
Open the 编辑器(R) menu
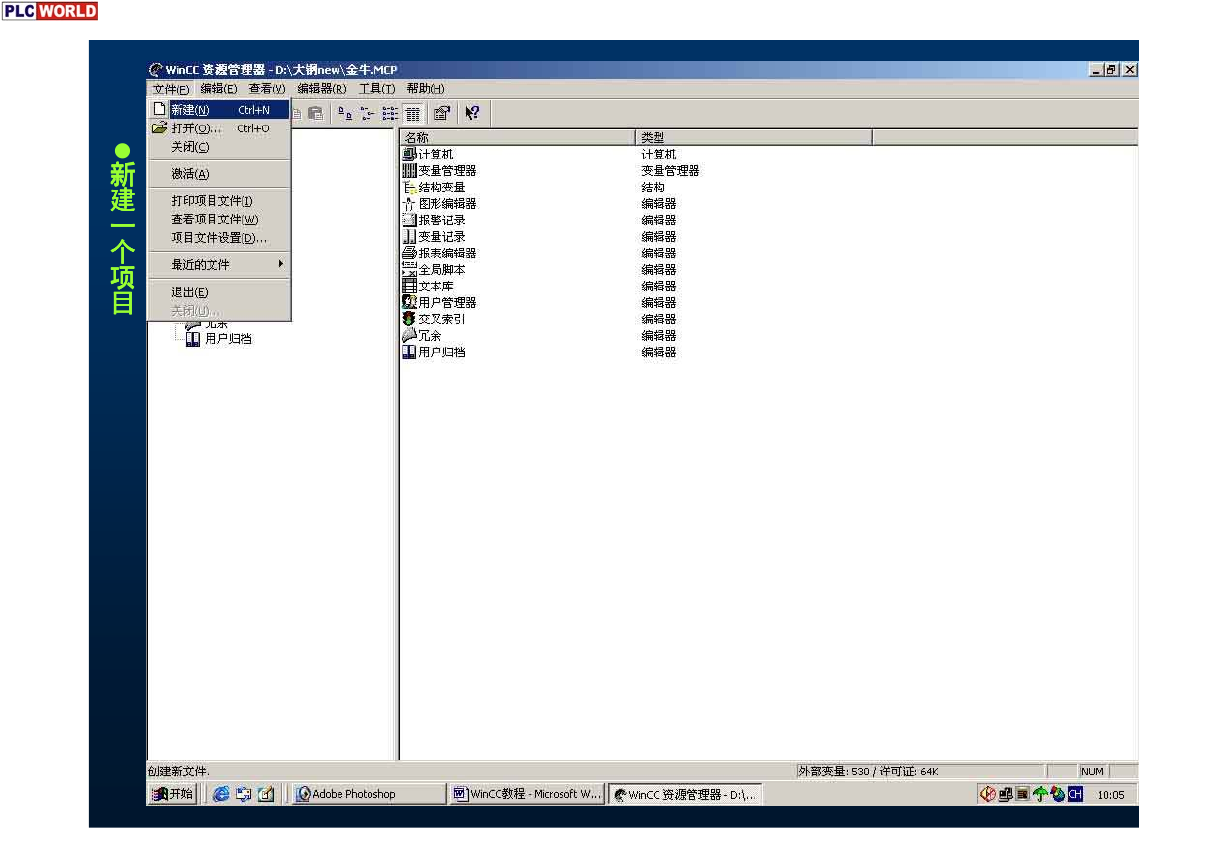click(322, 89)
